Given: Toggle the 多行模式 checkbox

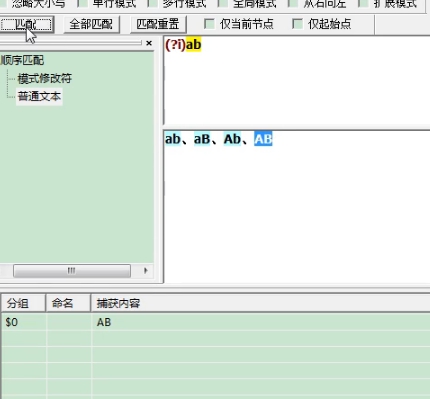Looking at the screenshot, I should coord(152,4).
